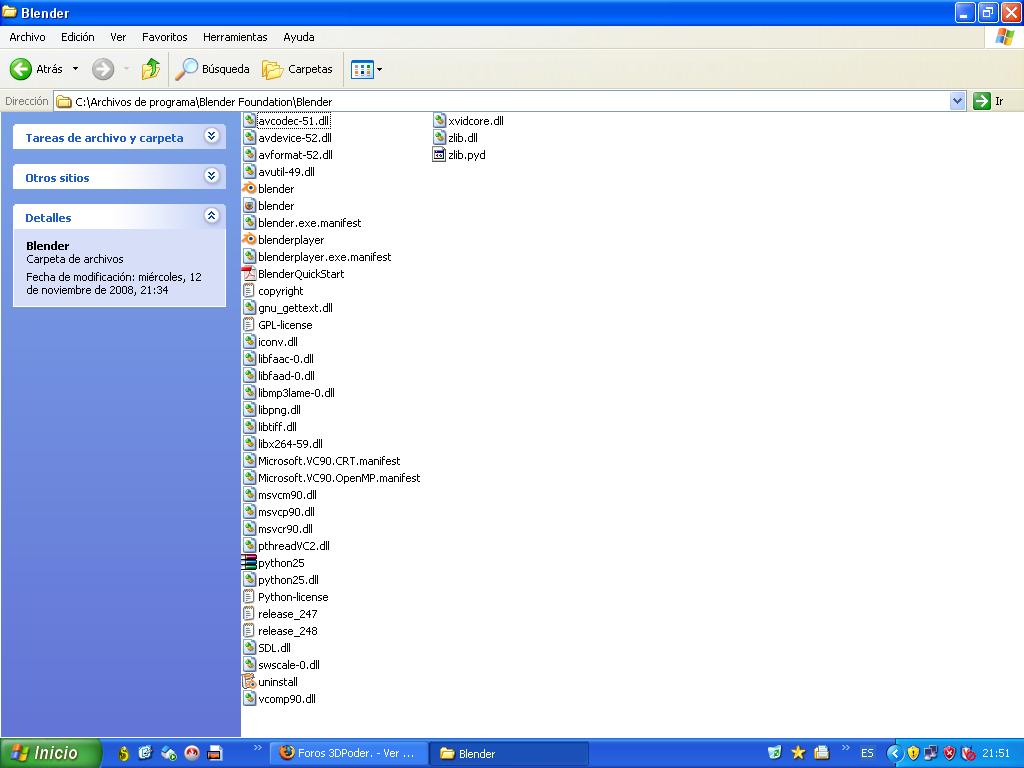The width and height of the screenshot is (1024, 768).
Task: Select the SDL.dll file icon
Action: [249, 647]
